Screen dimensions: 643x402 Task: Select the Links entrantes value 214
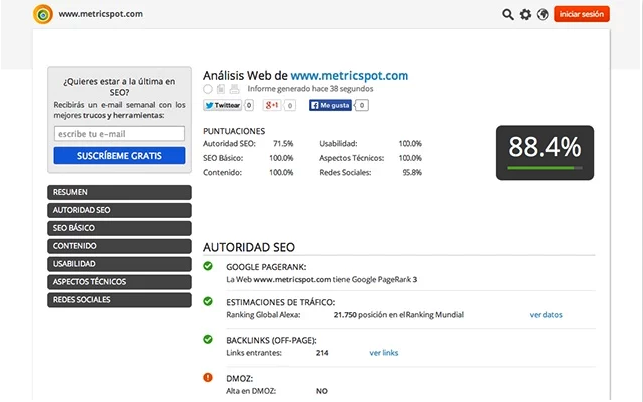[322, 353]
